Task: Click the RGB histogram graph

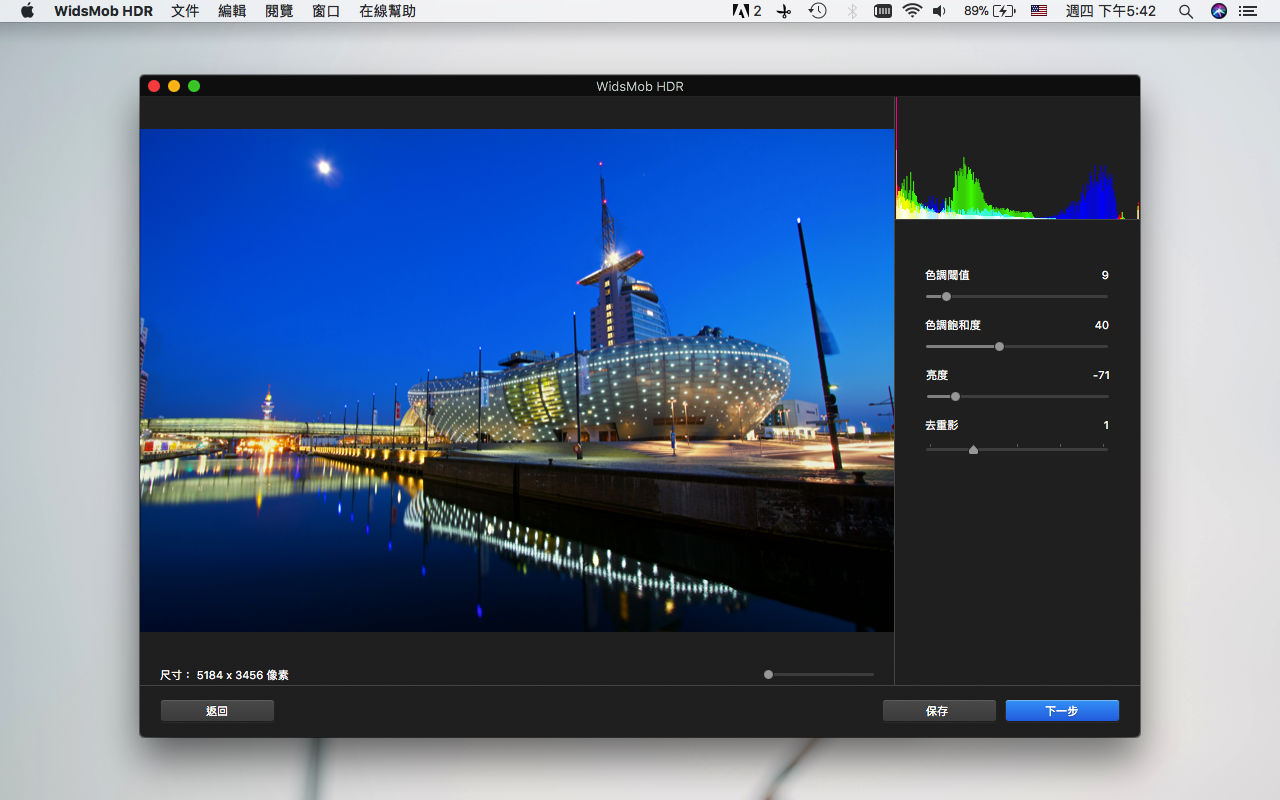Action: (1017, 158)
